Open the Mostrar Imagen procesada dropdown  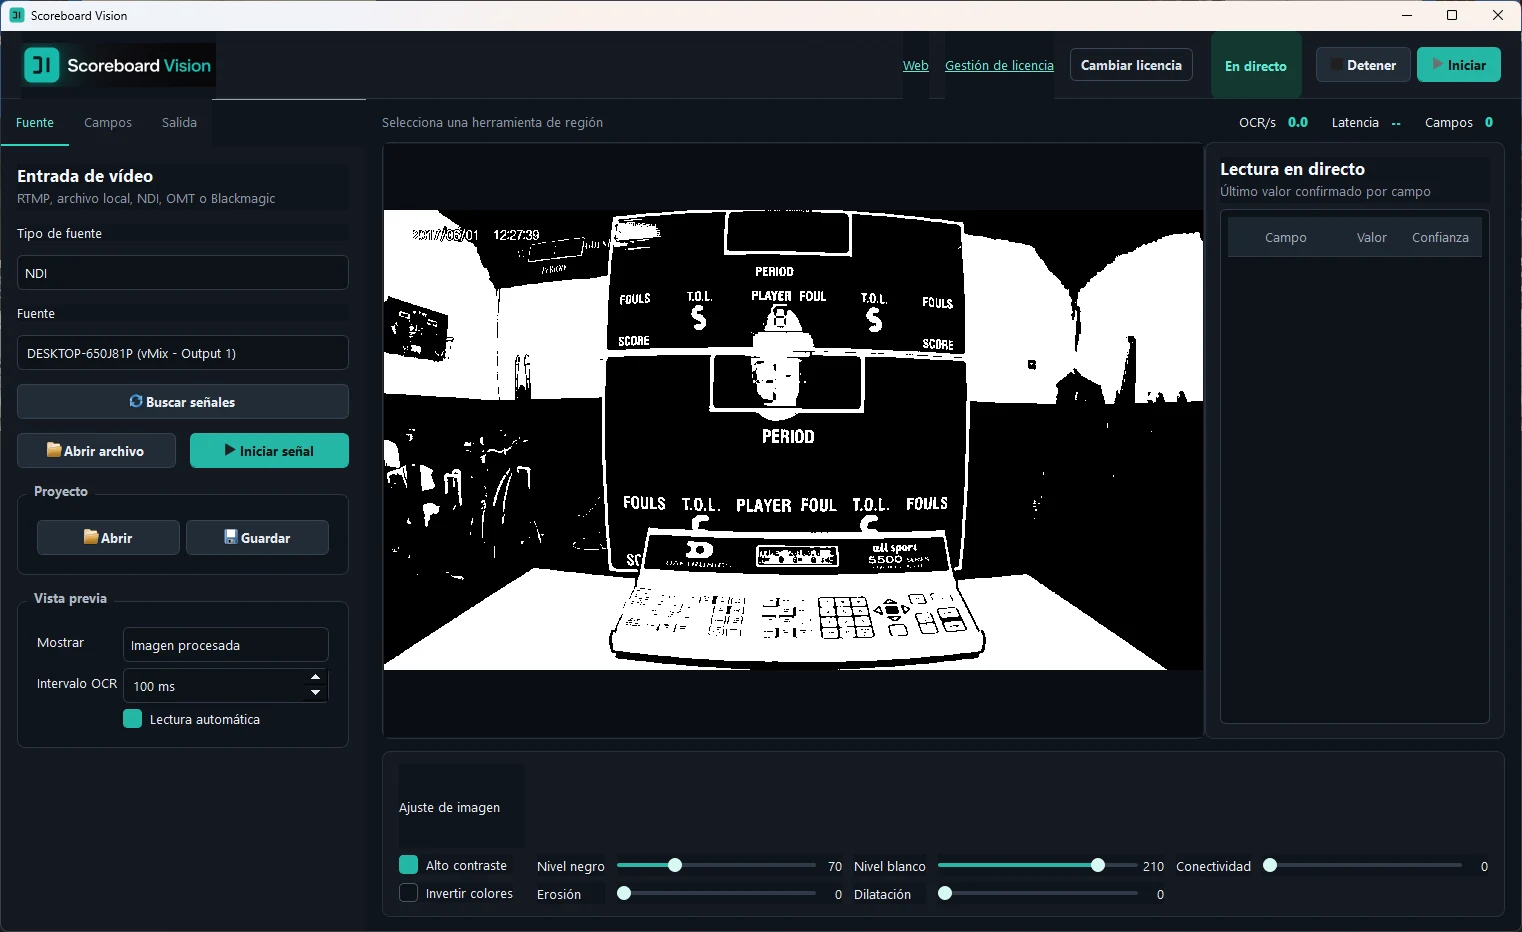[226, 645]
